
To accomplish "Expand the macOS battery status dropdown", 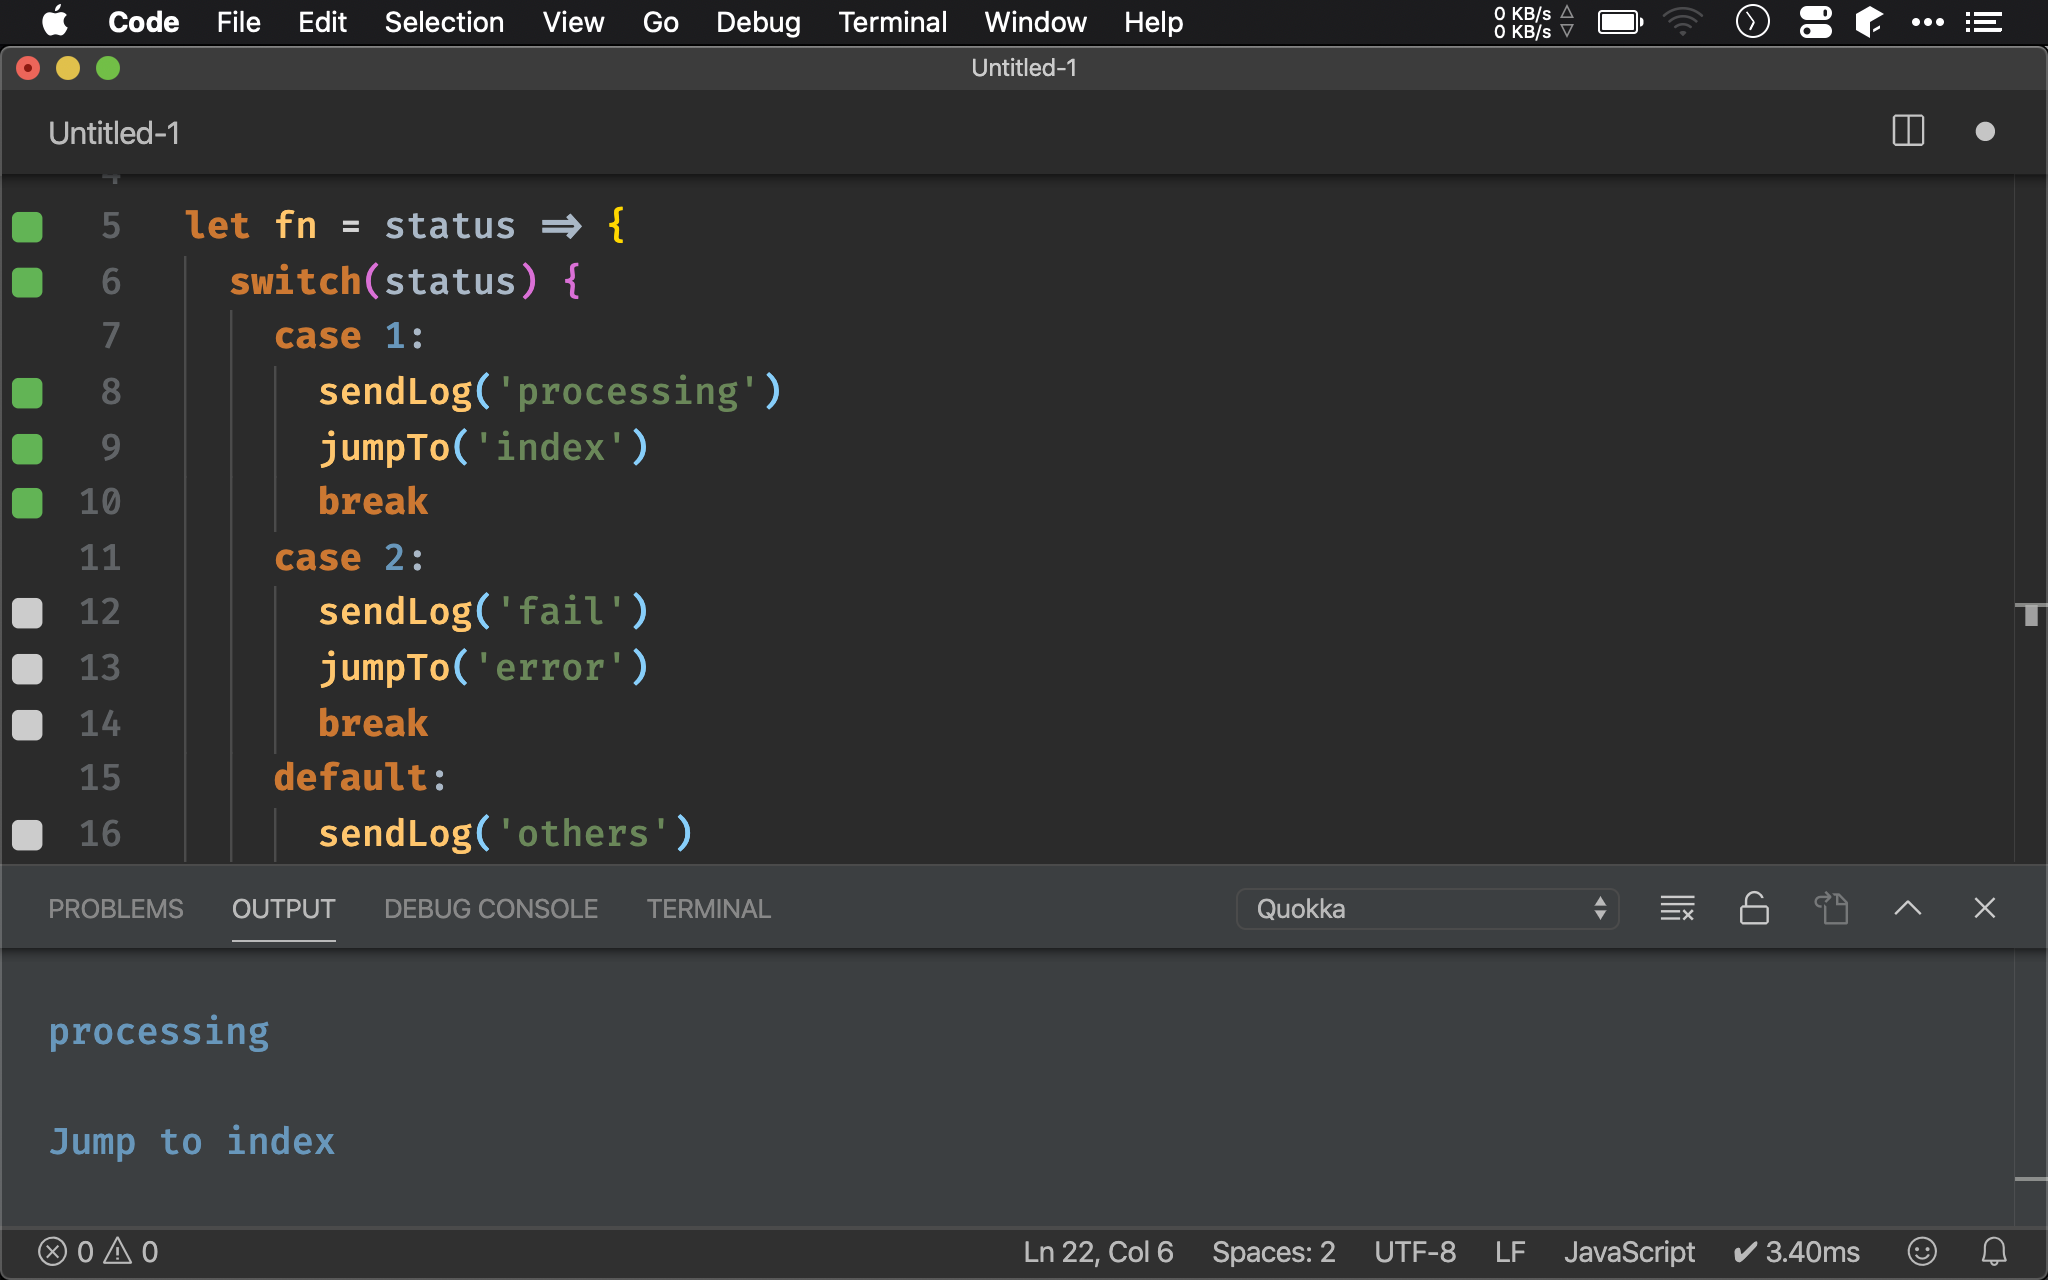I will [x=1620, y=19].
